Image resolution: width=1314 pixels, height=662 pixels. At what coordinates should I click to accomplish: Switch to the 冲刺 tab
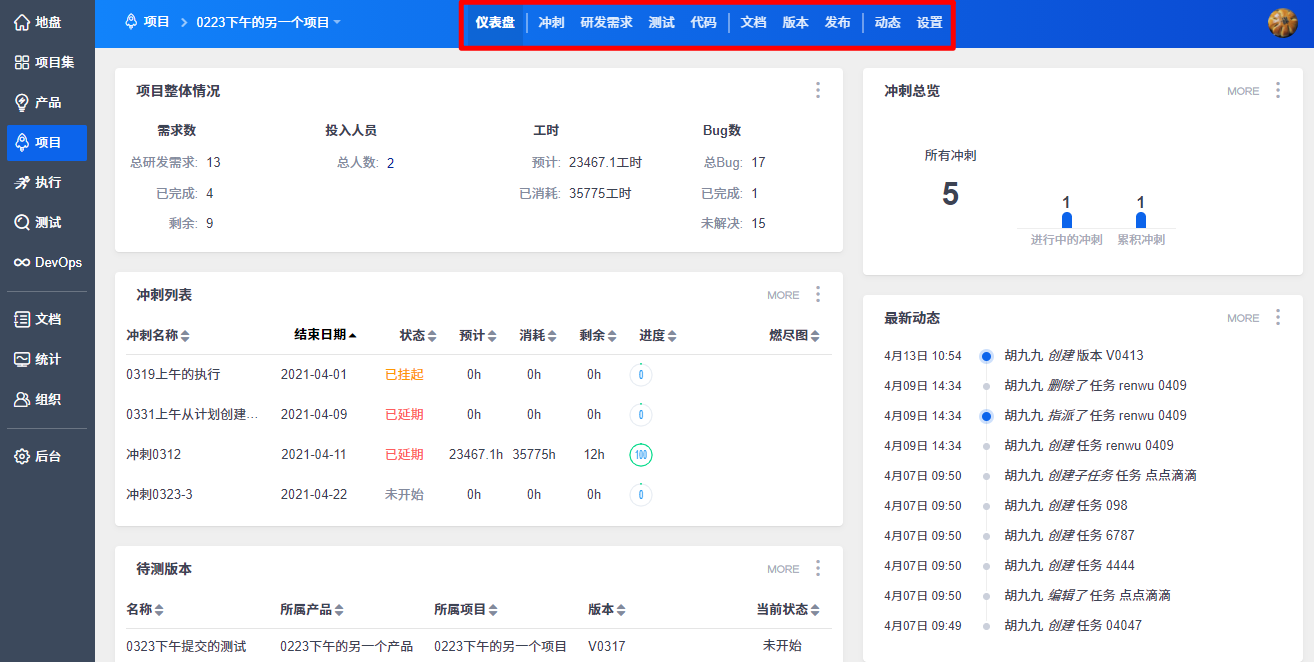(x=551, y=22)
